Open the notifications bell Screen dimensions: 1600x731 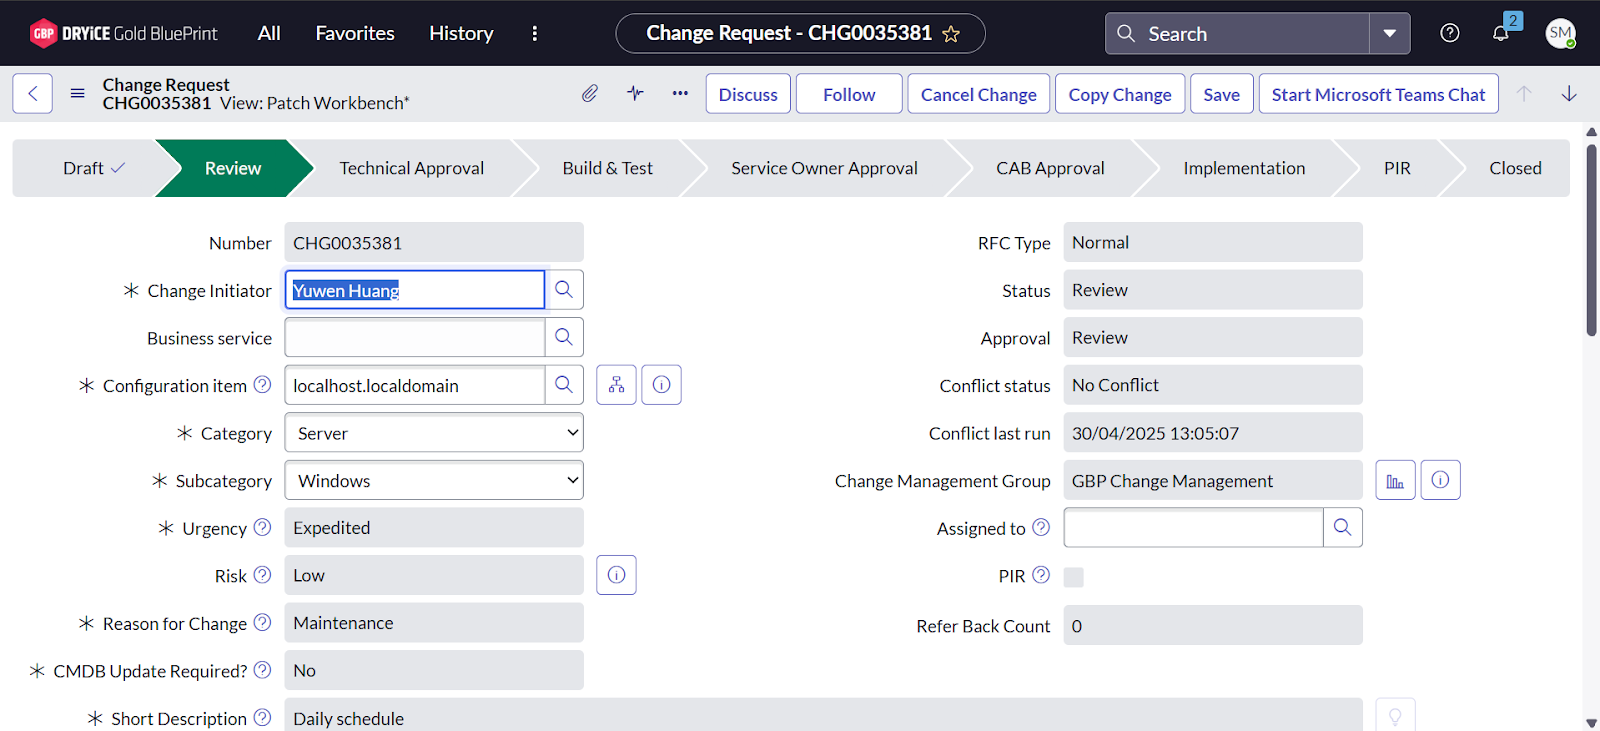(x=1501, y=33)
